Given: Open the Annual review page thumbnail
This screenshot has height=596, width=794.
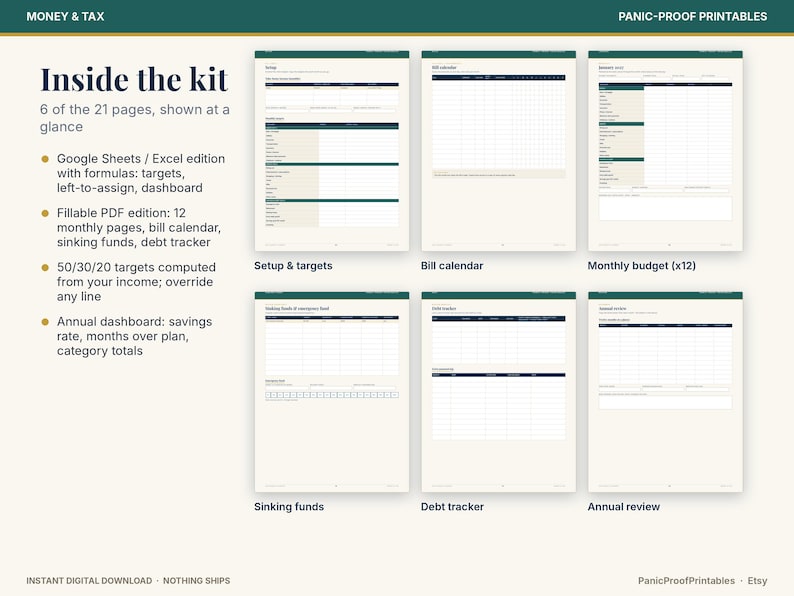Looking at the screenshot, I should coord(665,391).
